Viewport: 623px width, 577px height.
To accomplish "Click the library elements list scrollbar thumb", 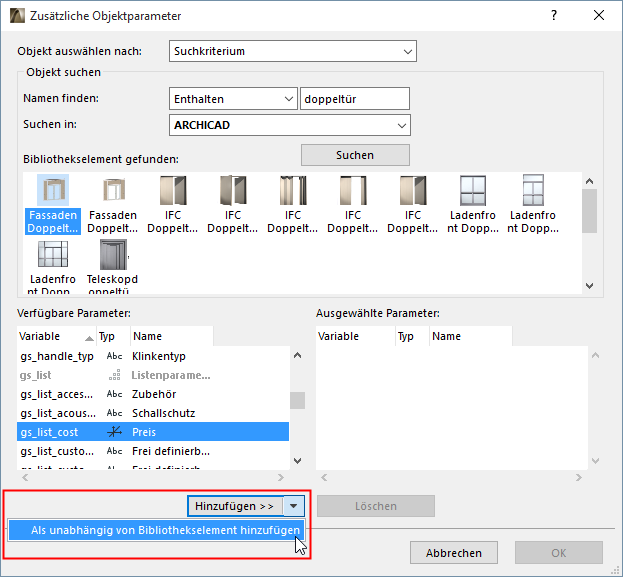I will tap(590, 211).
